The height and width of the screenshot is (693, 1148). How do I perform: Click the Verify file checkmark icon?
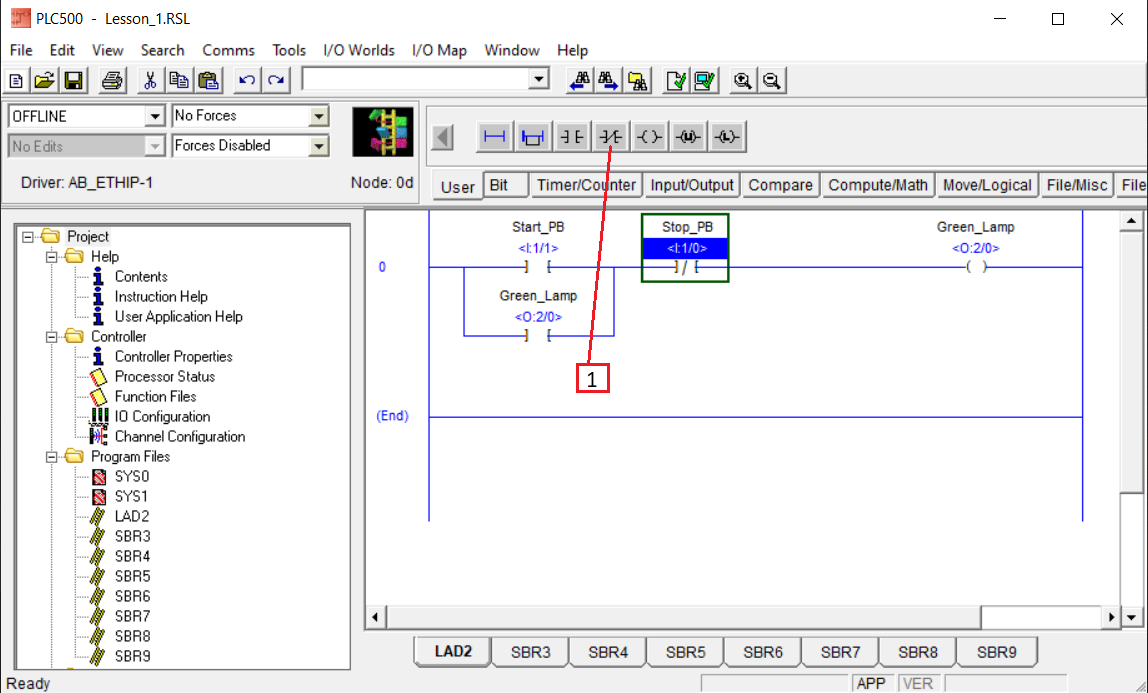676,80
